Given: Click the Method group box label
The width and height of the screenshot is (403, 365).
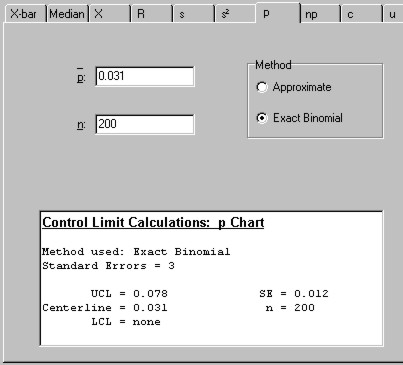Looking at the screenshot, I should pyautogui.click(x=273, y=65).
